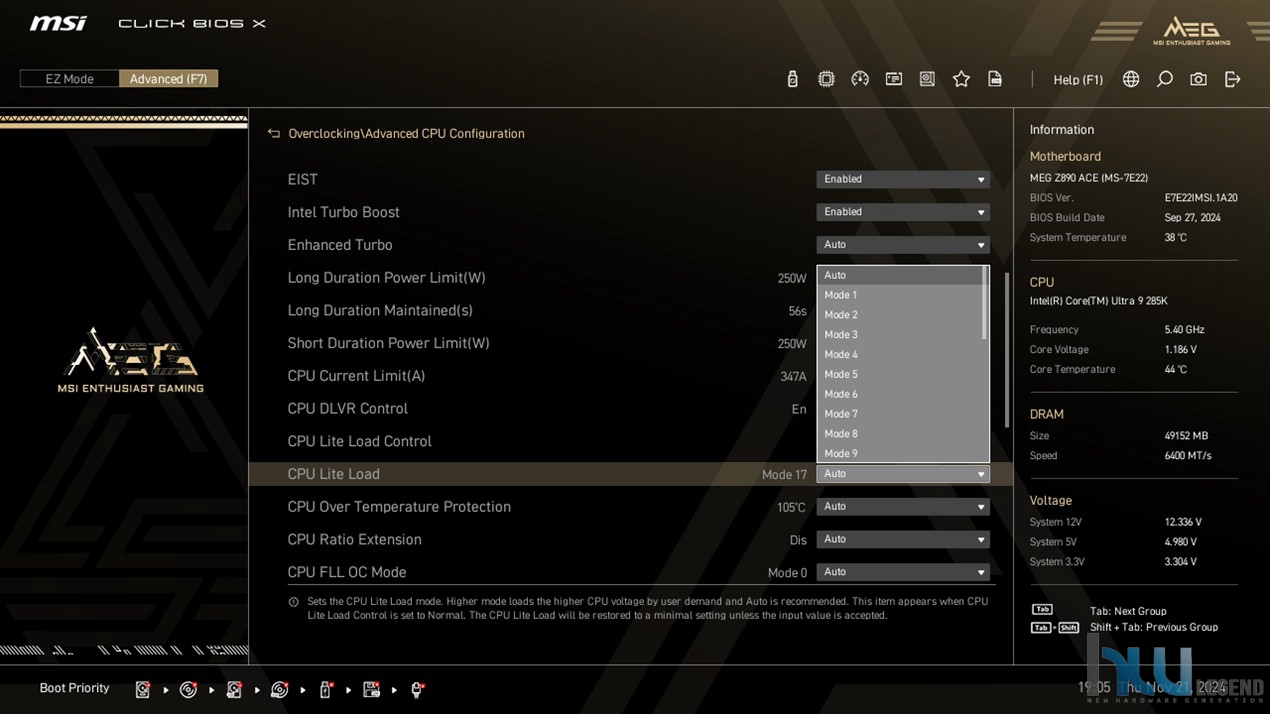Select USB key device in Boot Priority
Image resolution: width=1270 pixels, height=714 pixels.
click(x=326, y=689)
